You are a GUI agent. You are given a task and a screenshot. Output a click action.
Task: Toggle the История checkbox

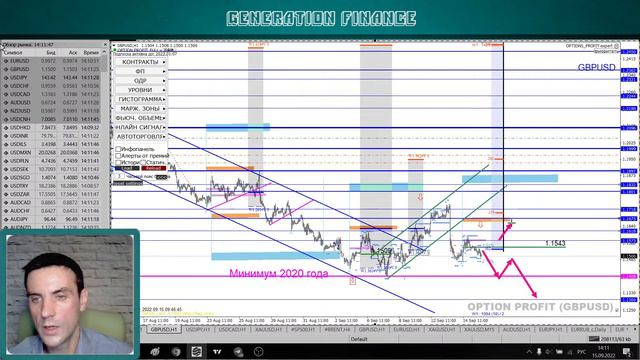click(118, 162)
